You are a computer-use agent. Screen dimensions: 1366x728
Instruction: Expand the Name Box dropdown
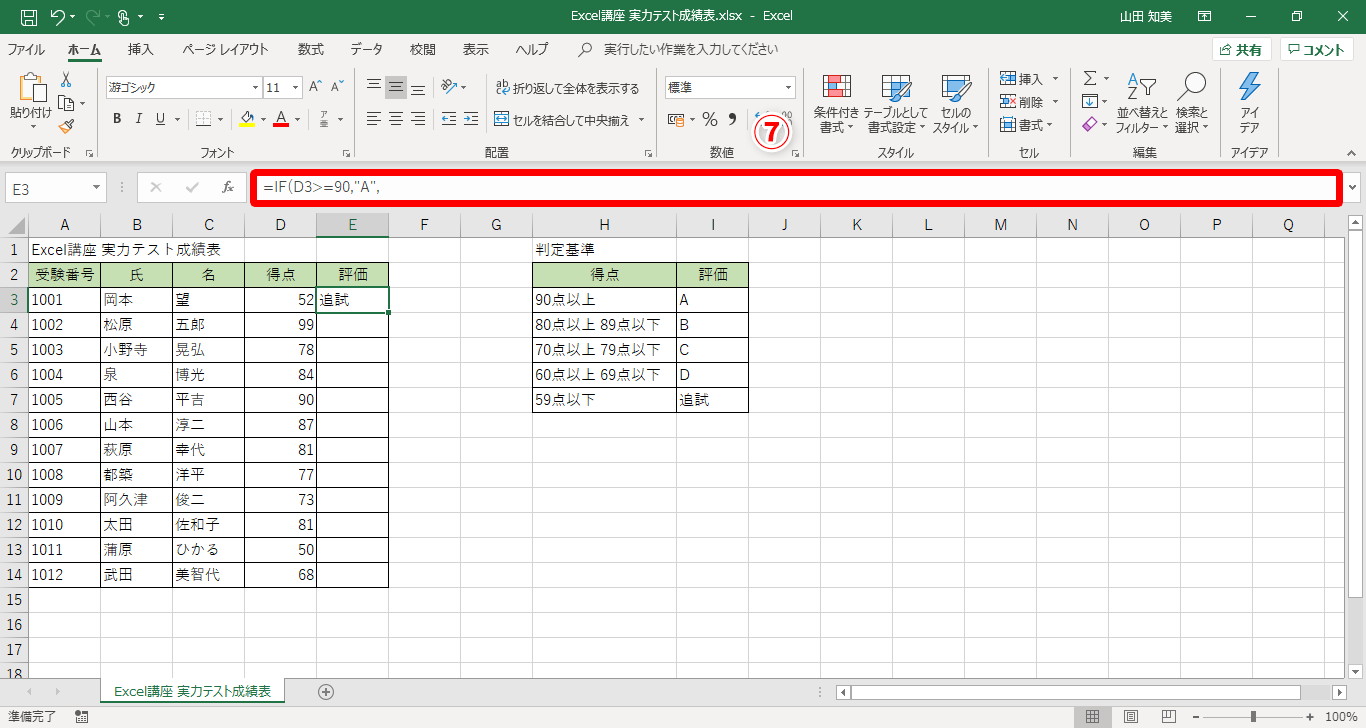(x=96, y=187)
